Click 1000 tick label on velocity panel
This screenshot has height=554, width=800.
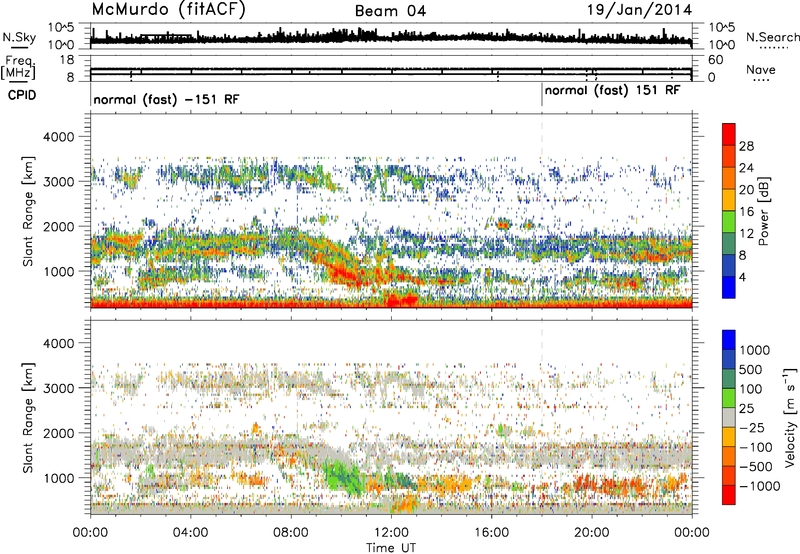pos(62,478)
